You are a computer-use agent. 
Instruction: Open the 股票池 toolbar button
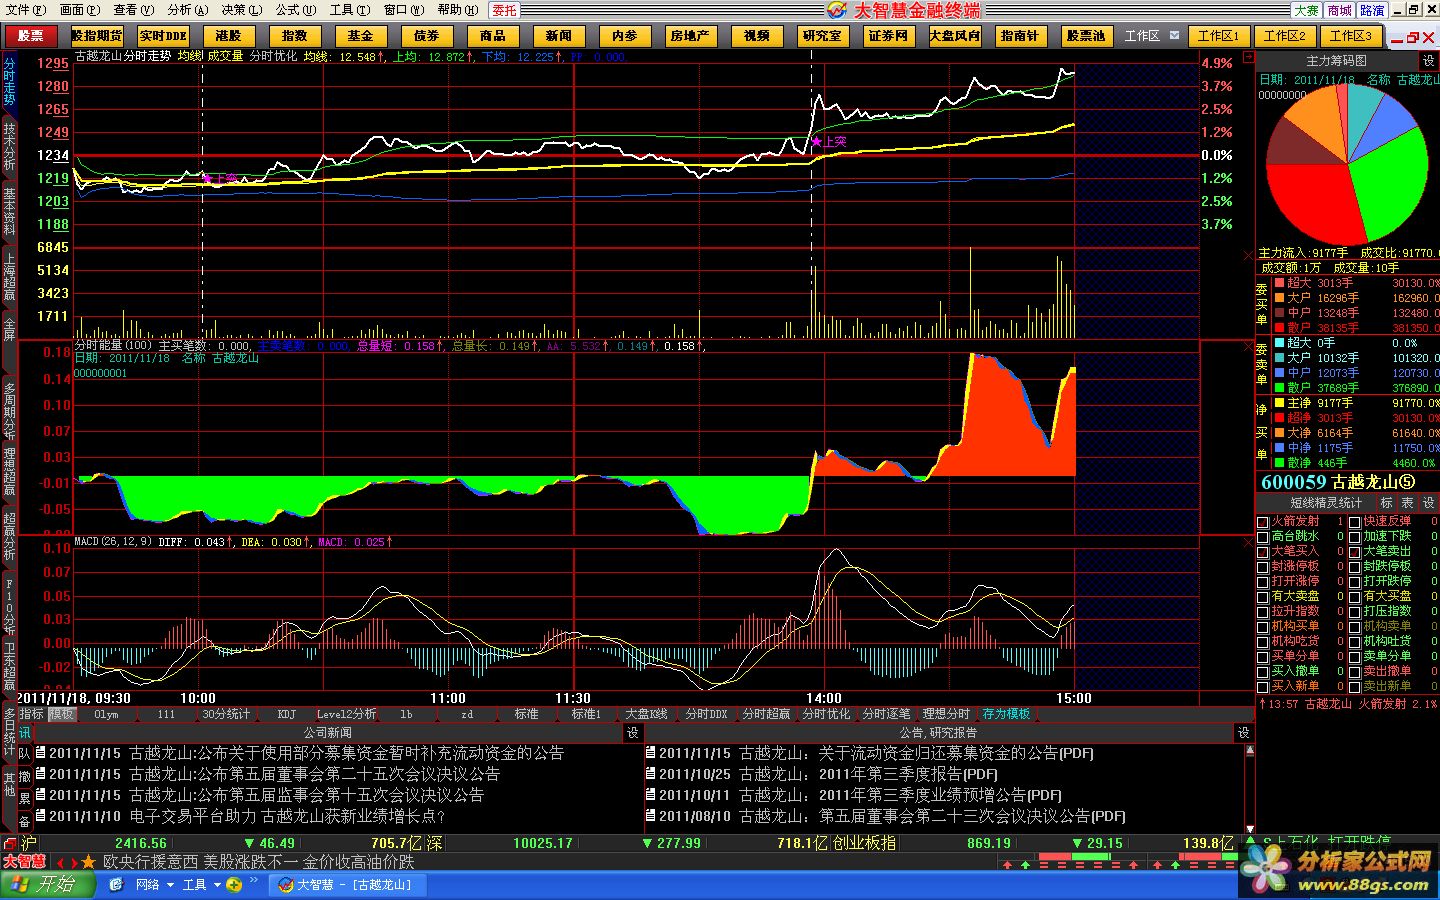(x=1086, y=36)
